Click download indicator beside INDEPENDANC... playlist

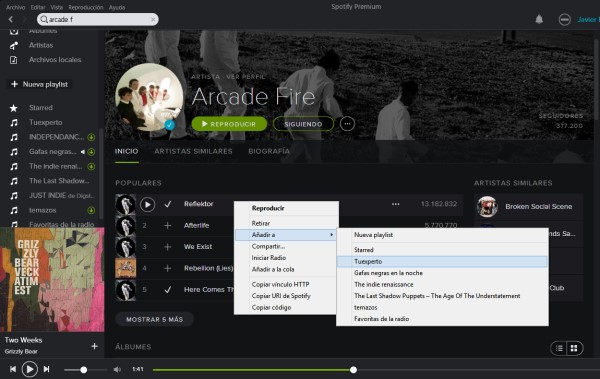tap(91, 137)
